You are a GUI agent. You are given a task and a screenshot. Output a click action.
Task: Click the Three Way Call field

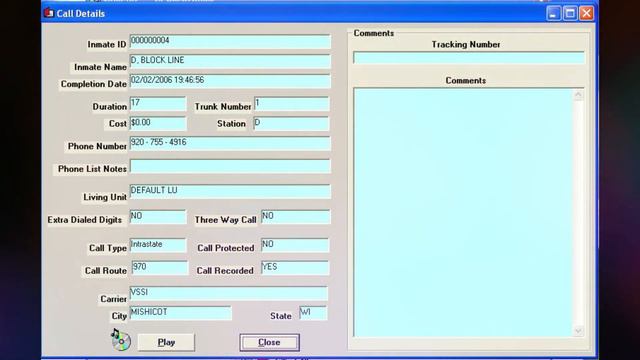(295, 217)
